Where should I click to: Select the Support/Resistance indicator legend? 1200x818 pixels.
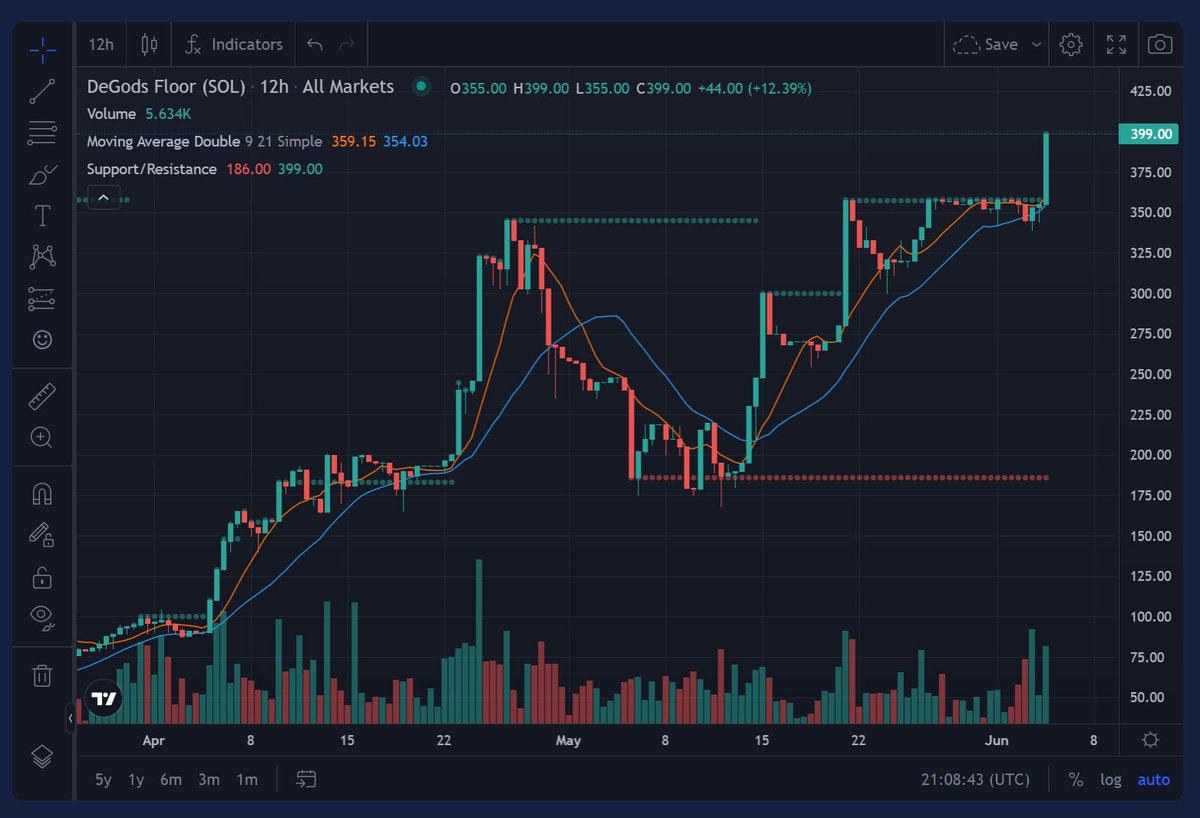[152, 169]
